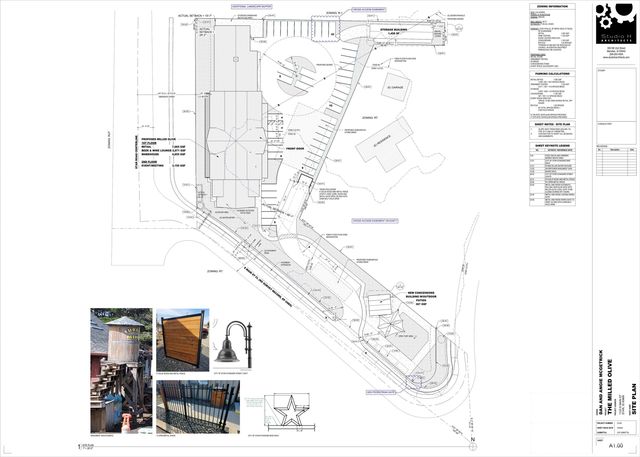Select the gooseneck street light illustration
Image resolution: width=640 pixels, height=457 pixels.
click(x=234, y=344)
